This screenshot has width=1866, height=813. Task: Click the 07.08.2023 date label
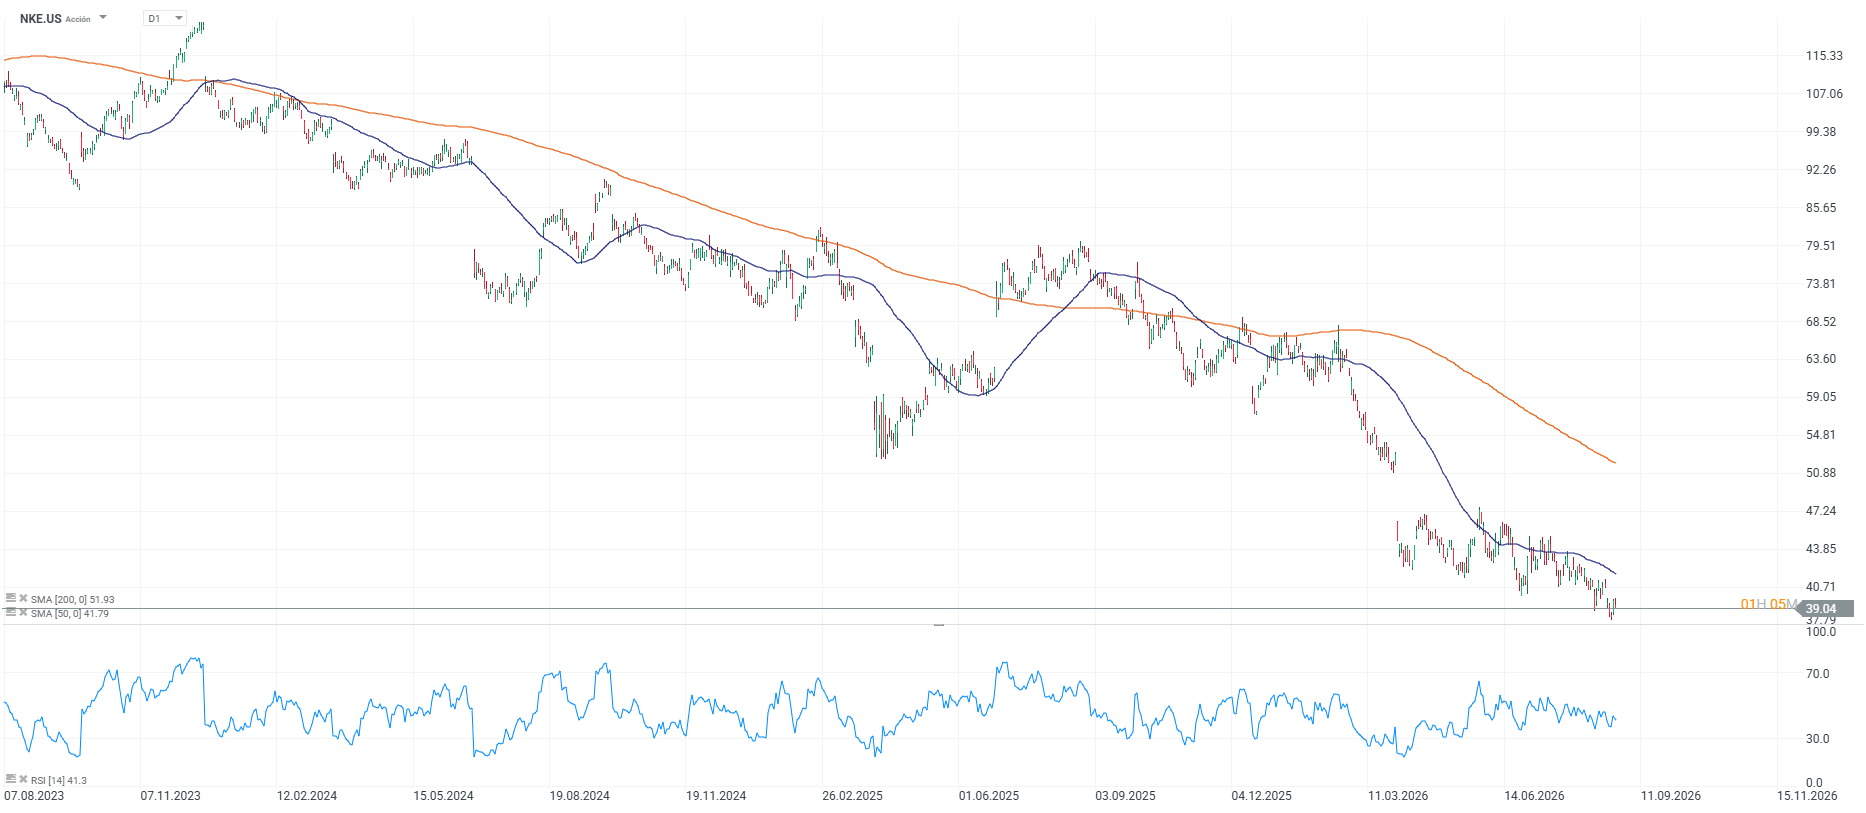click(x=34, y=796)
